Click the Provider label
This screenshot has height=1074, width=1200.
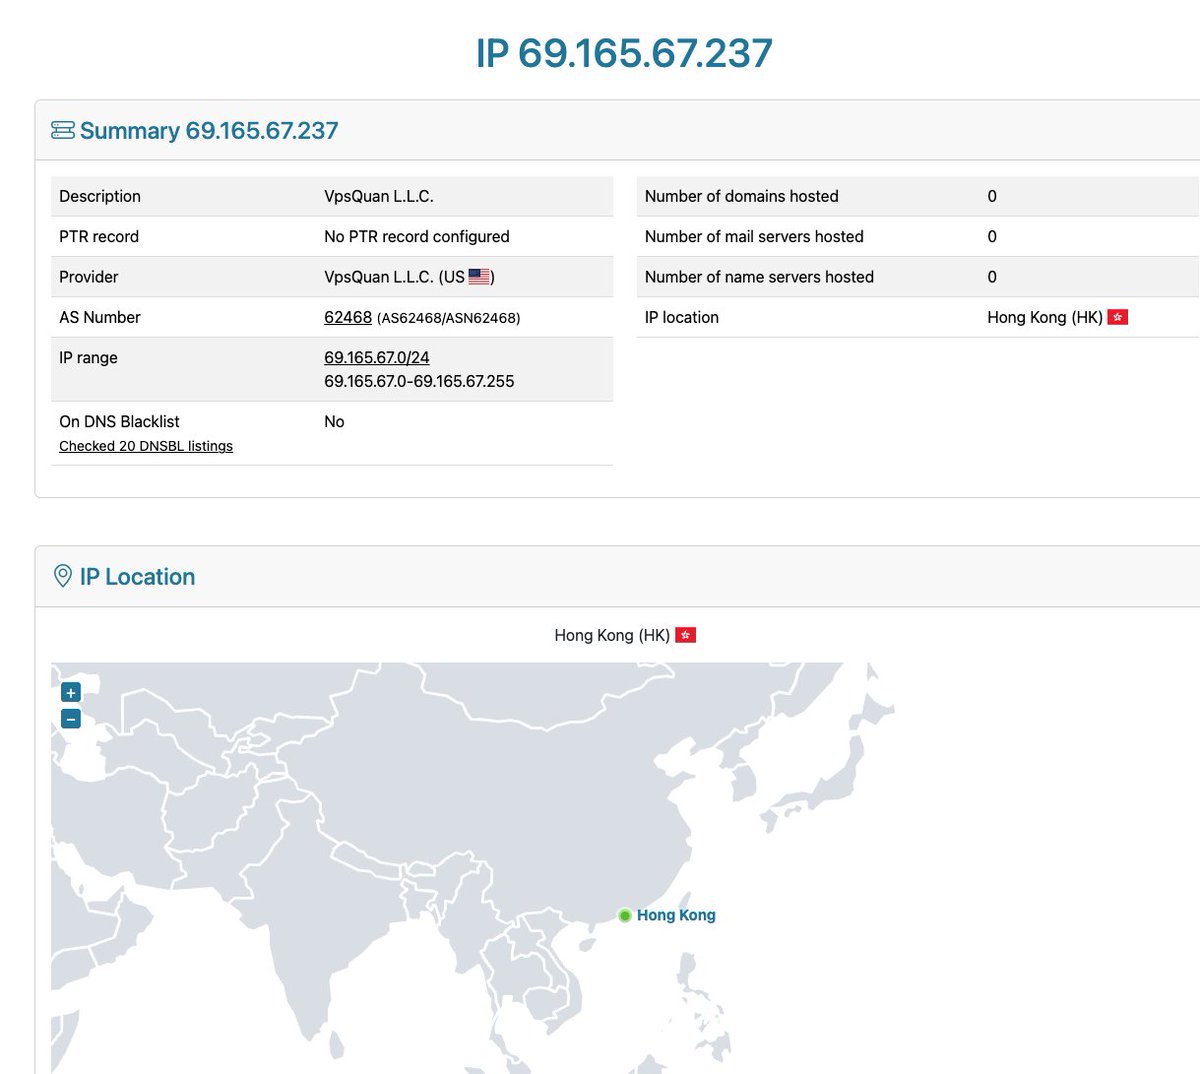(x=89, y=277)
